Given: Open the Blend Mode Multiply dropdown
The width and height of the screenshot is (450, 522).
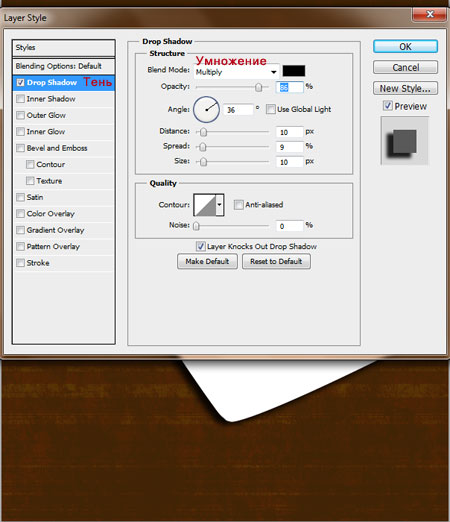Looking at the screenshot, I should (x=236, y=72).
